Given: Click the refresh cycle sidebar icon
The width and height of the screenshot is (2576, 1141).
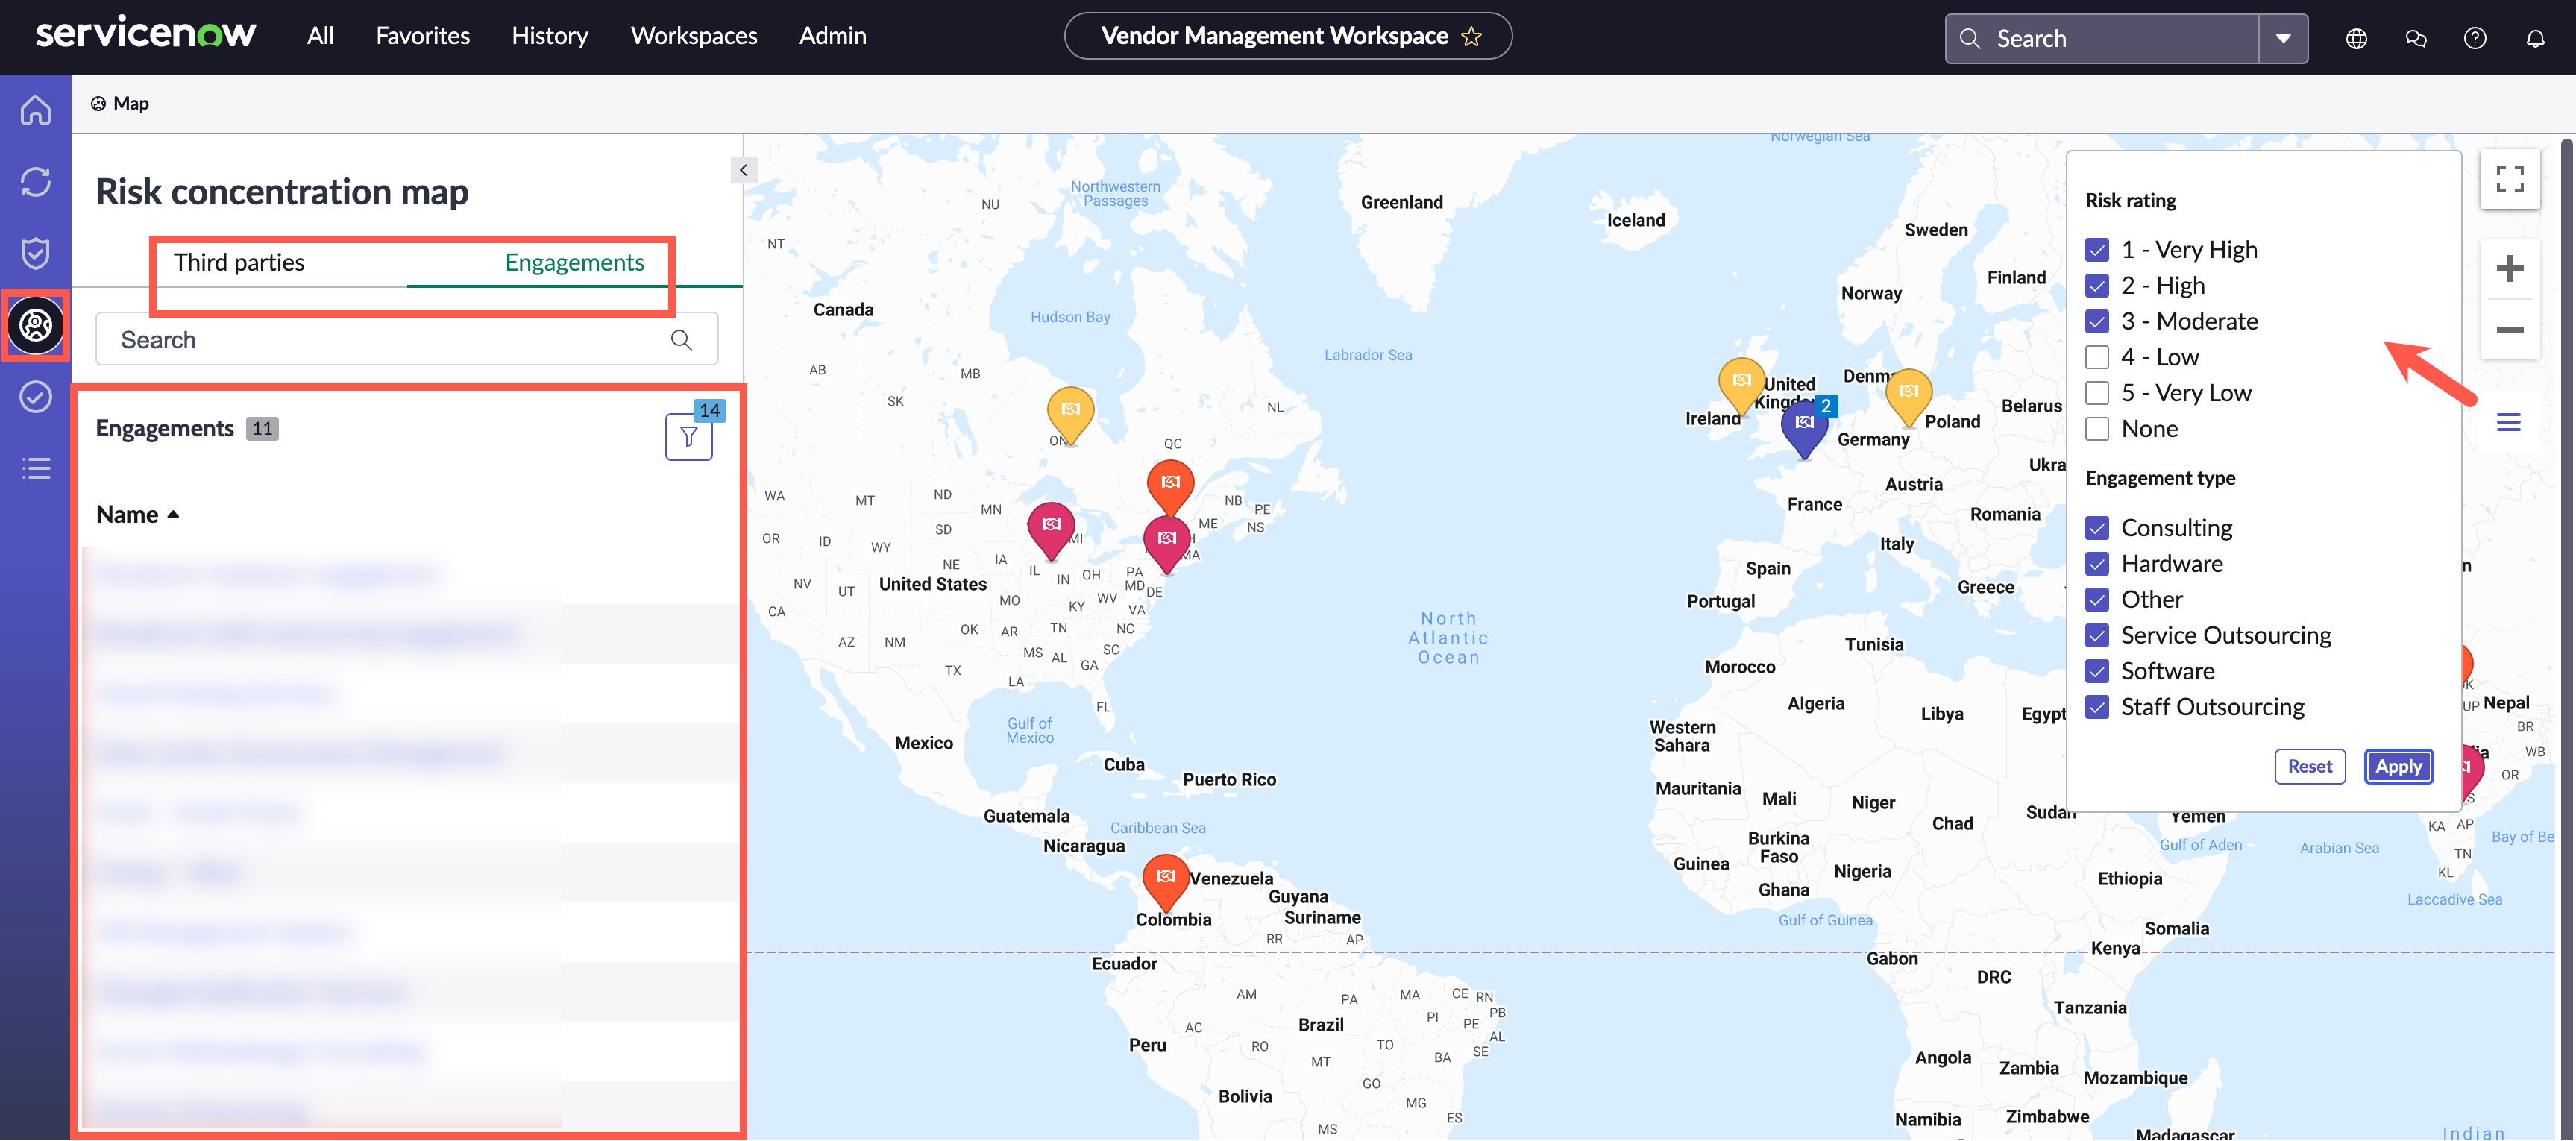Looking at the screenshot, I should point(36,182).
